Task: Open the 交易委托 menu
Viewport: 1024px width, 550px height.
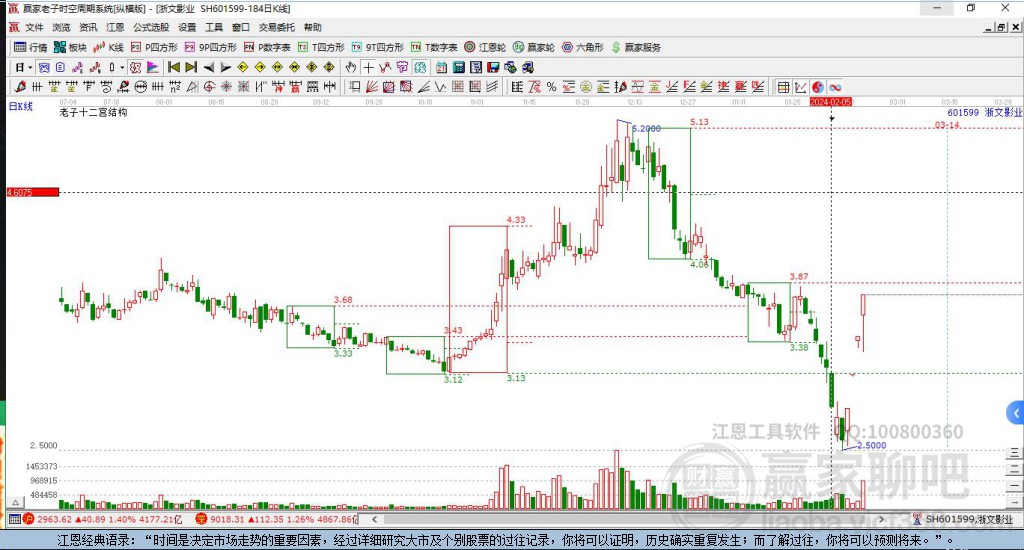Action: click(276, 27)
